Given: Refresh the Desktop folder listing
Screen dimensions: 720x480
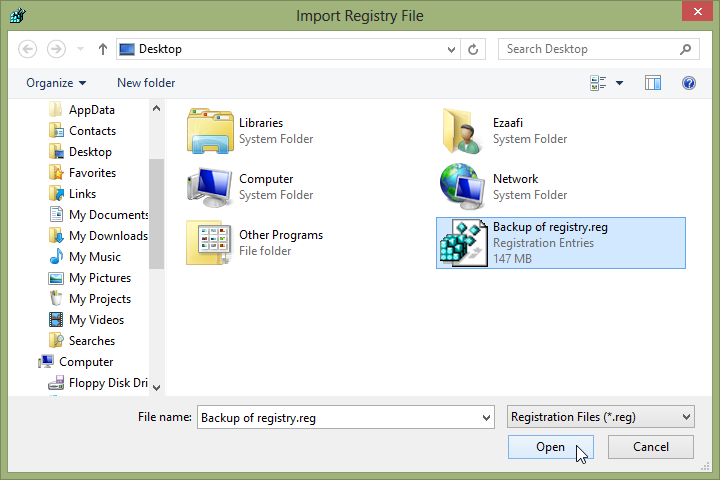Looking at the screenshot, I should (474, 49).
